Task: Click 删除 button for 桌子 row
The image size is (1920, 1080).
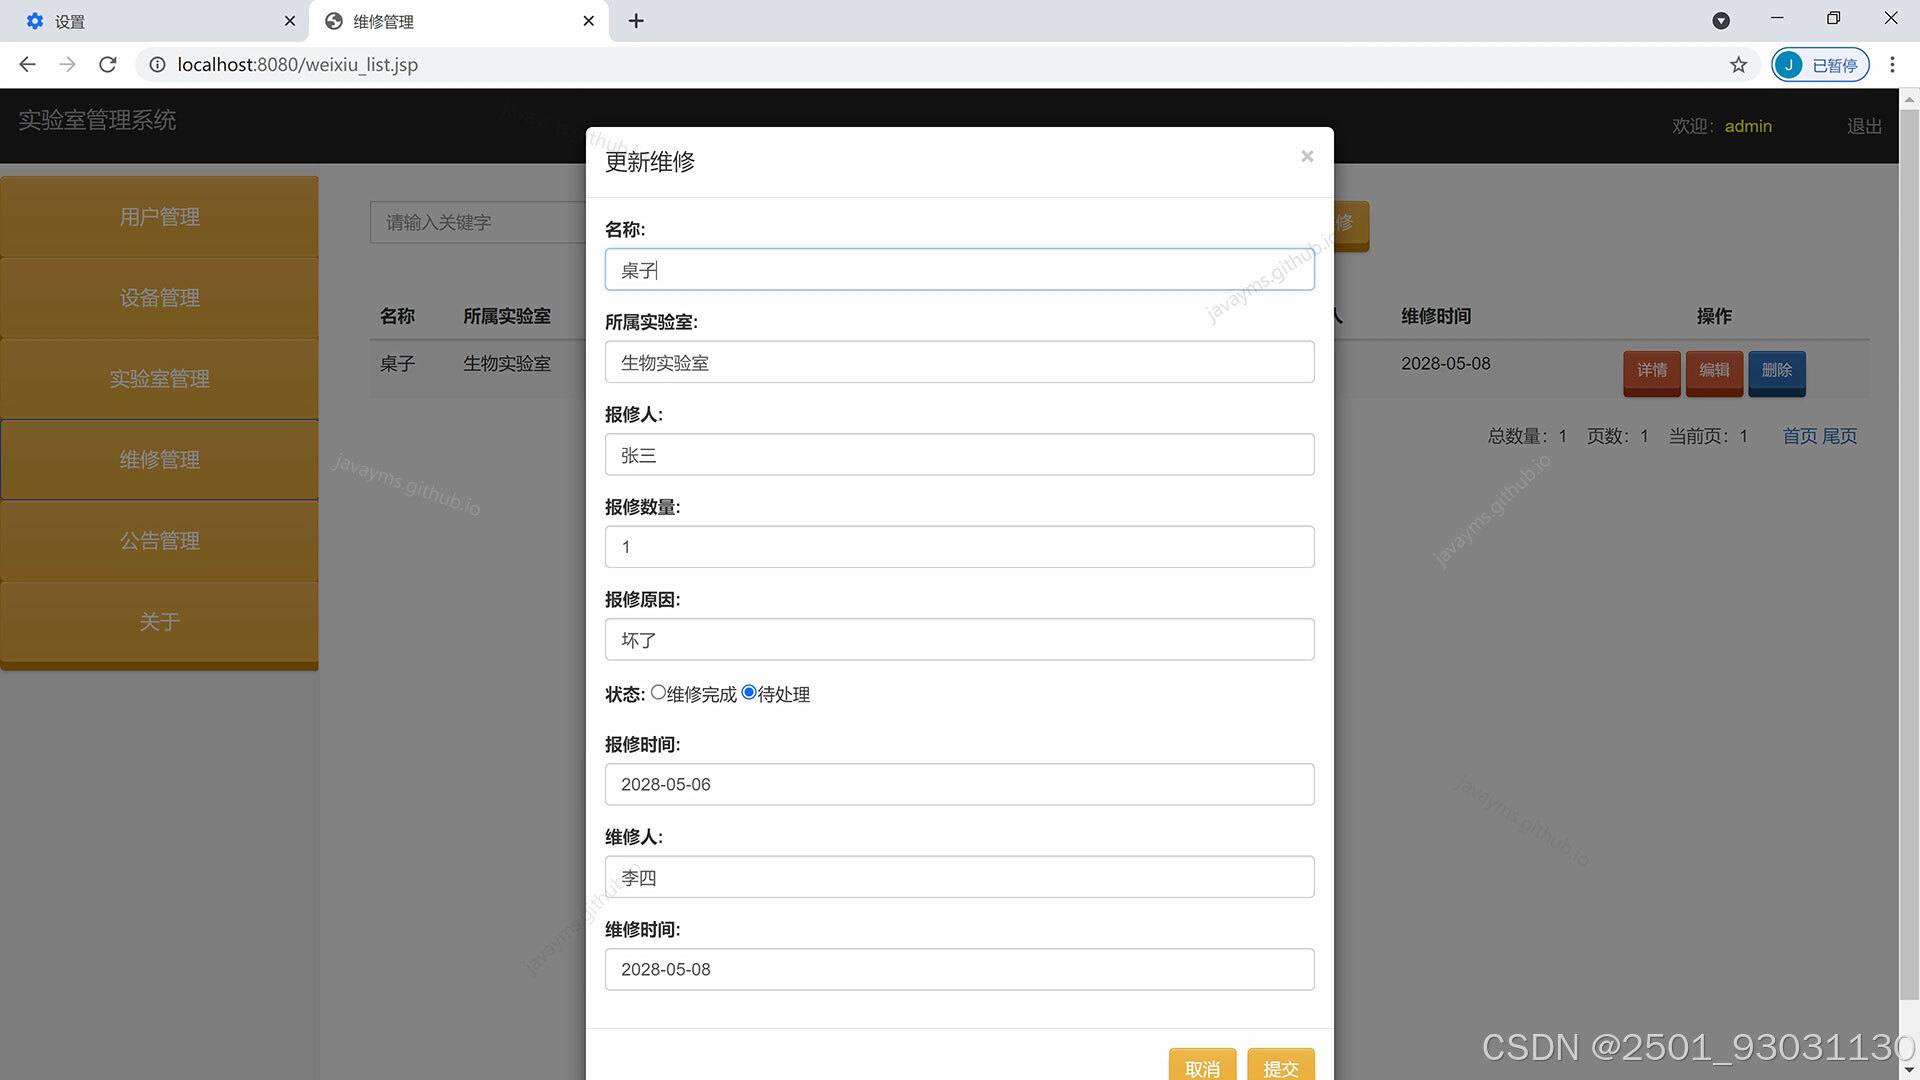Action: coord(1777,371)
